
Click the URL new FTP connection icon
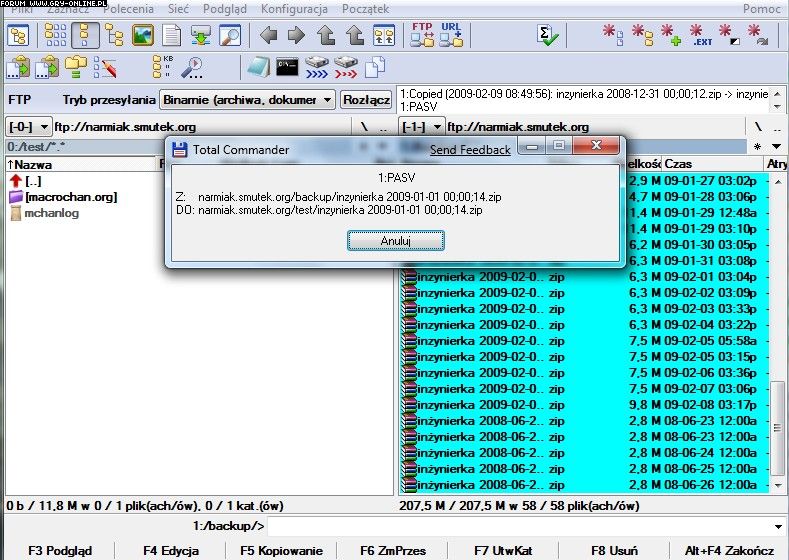[x=452, y=35]
